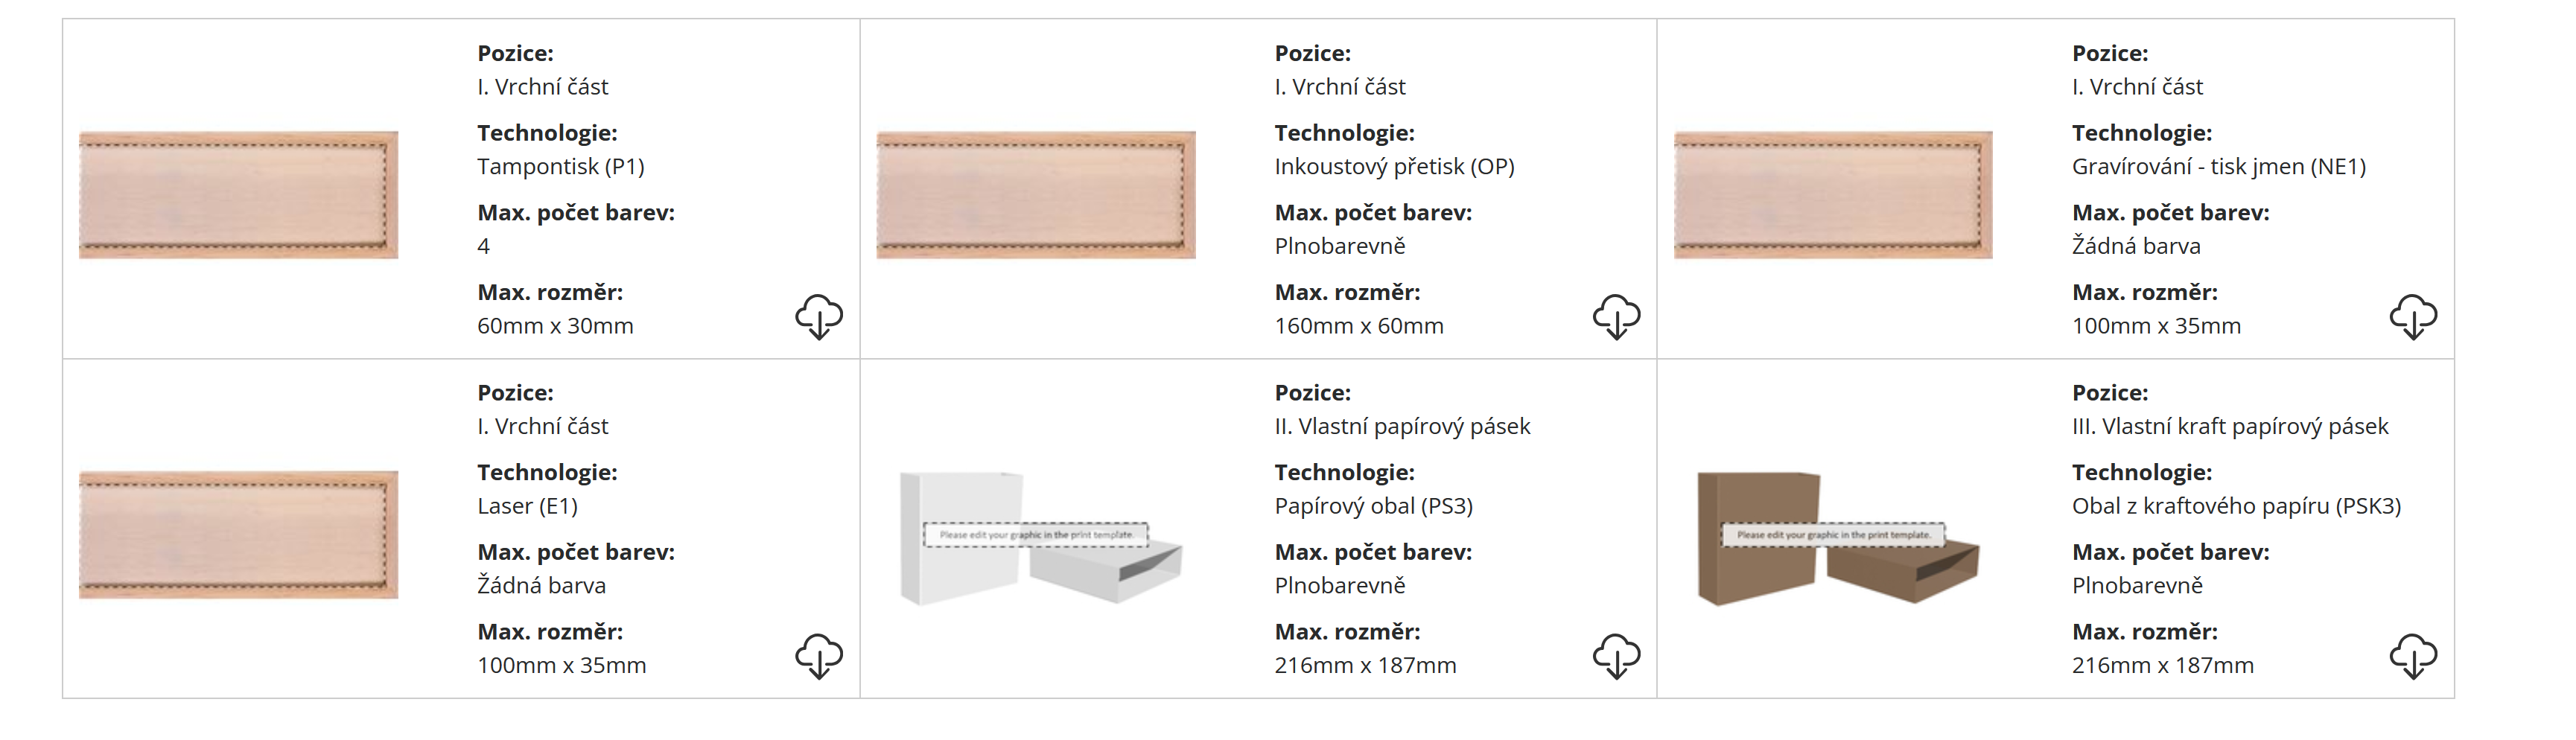Open the Inkoustový přetisk wooden preview image
This screenshot has height=740, width=2576.
coord(1035,195)
